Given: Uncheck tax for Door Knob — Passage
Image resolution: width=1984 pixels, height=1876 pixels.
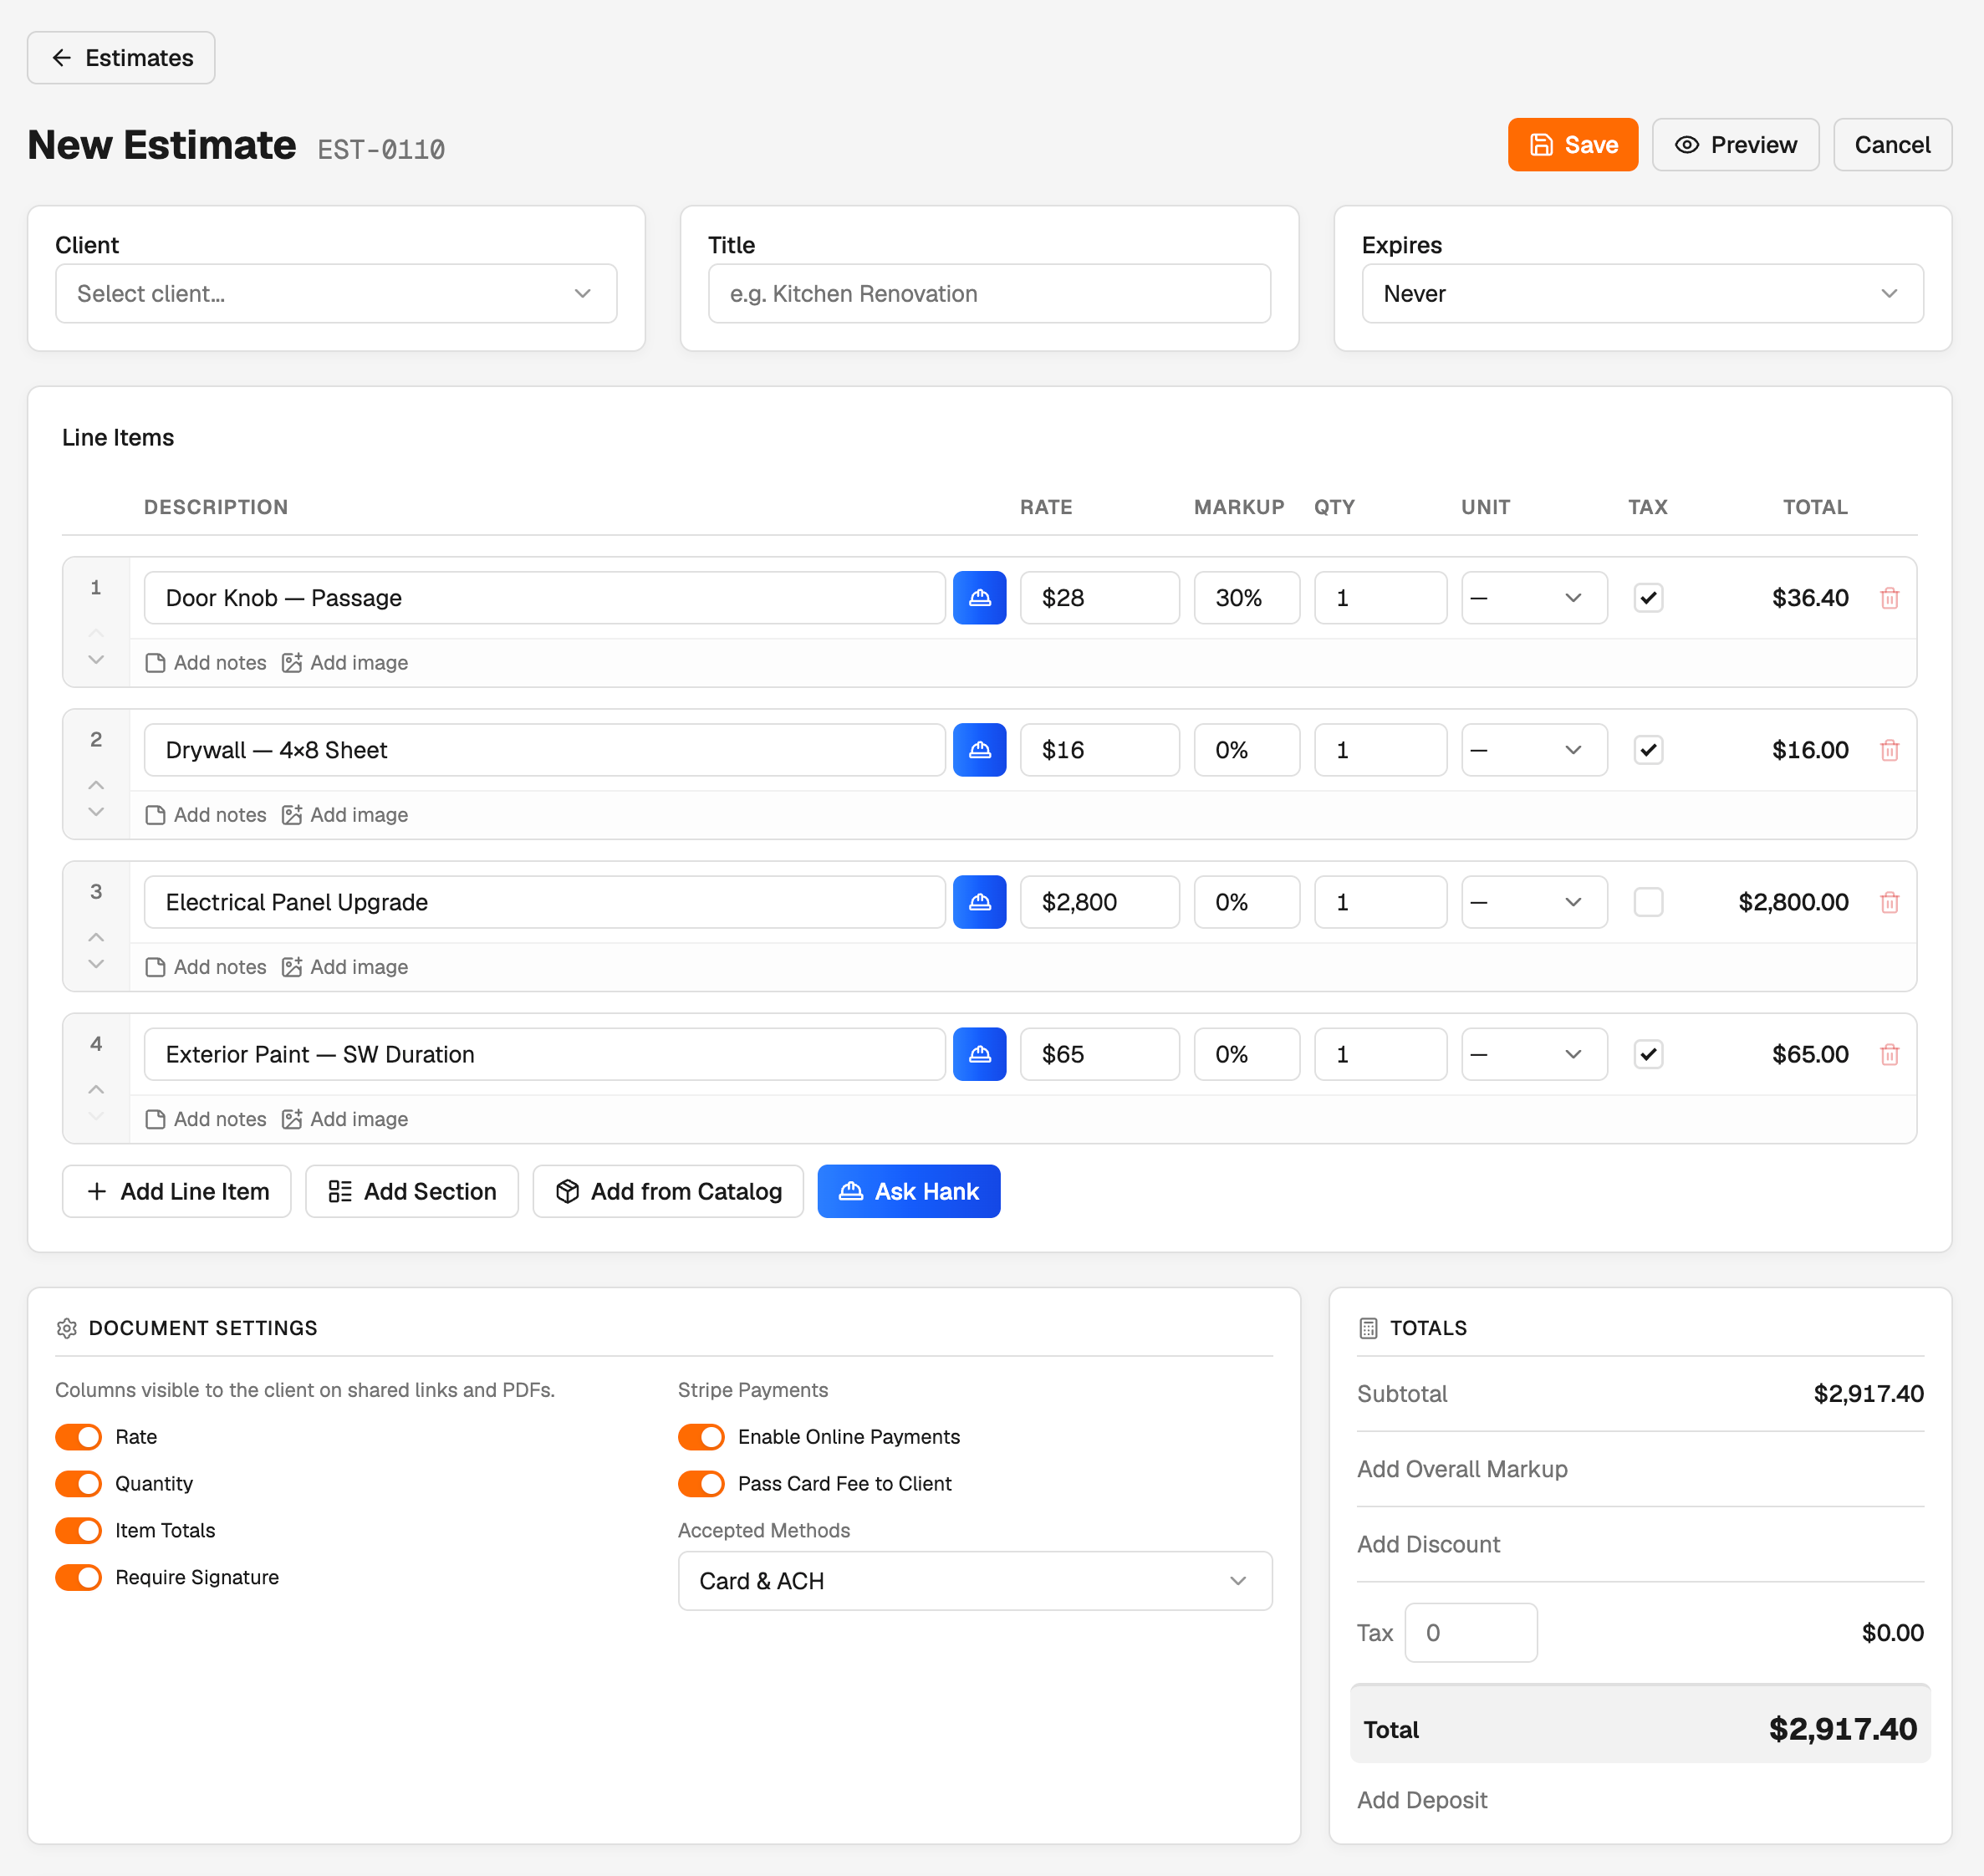Looking at the screenshot, I should point(1648,598).
